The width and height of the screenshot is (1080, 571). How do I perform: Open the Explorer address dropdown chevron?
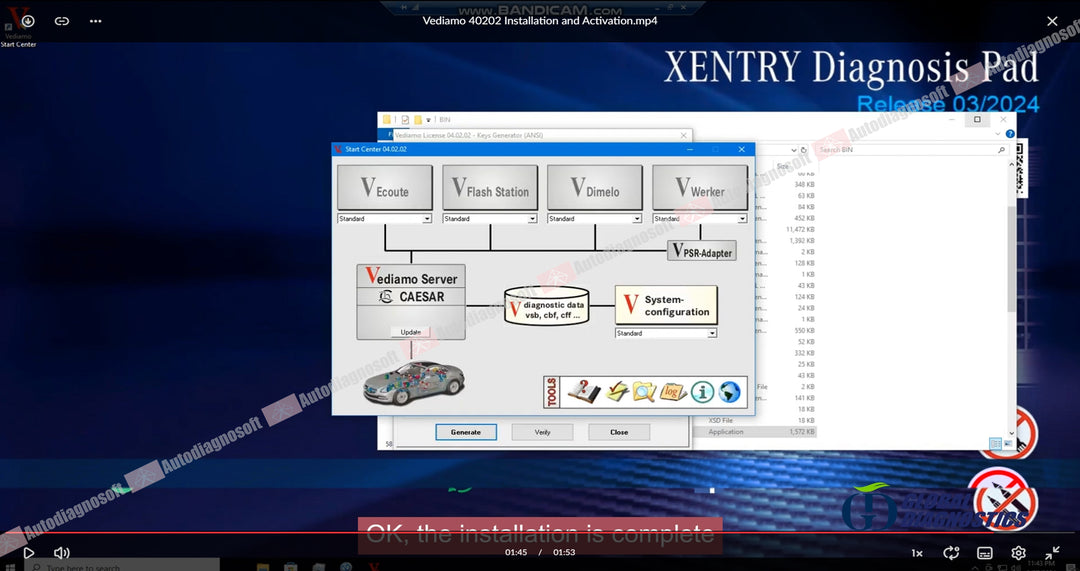[793, 149]
